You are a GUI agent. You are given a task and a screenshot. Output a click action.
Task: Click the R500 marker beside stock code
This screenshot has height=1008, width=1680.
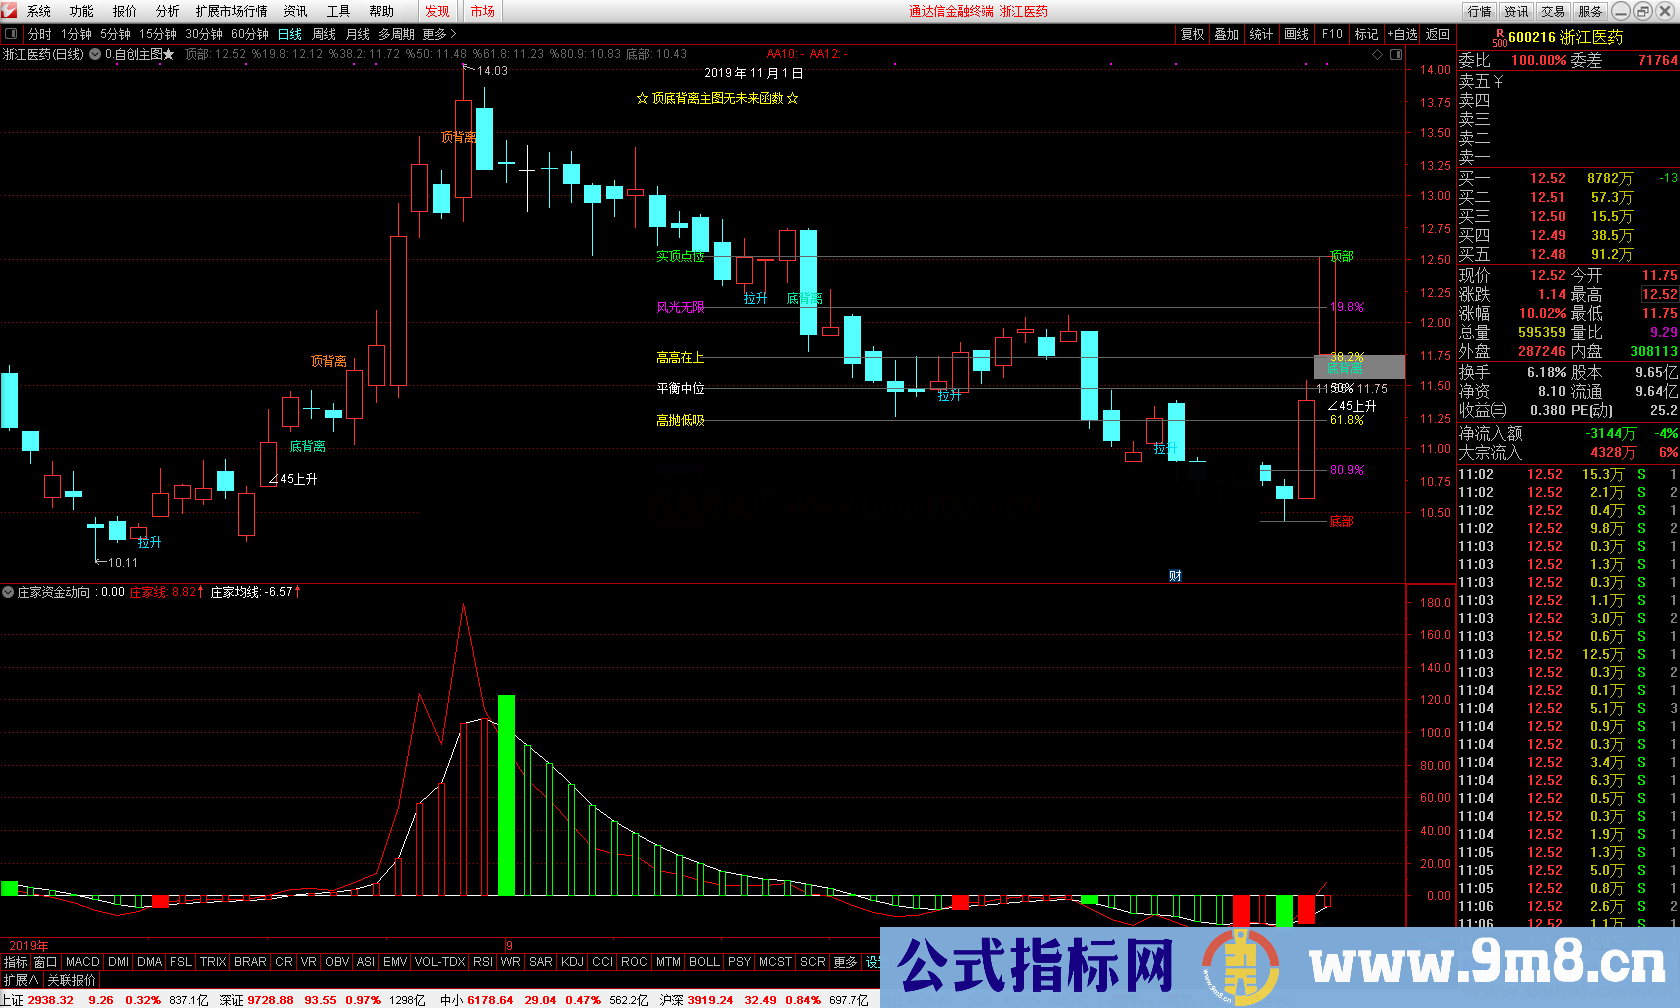[1499, 37]
